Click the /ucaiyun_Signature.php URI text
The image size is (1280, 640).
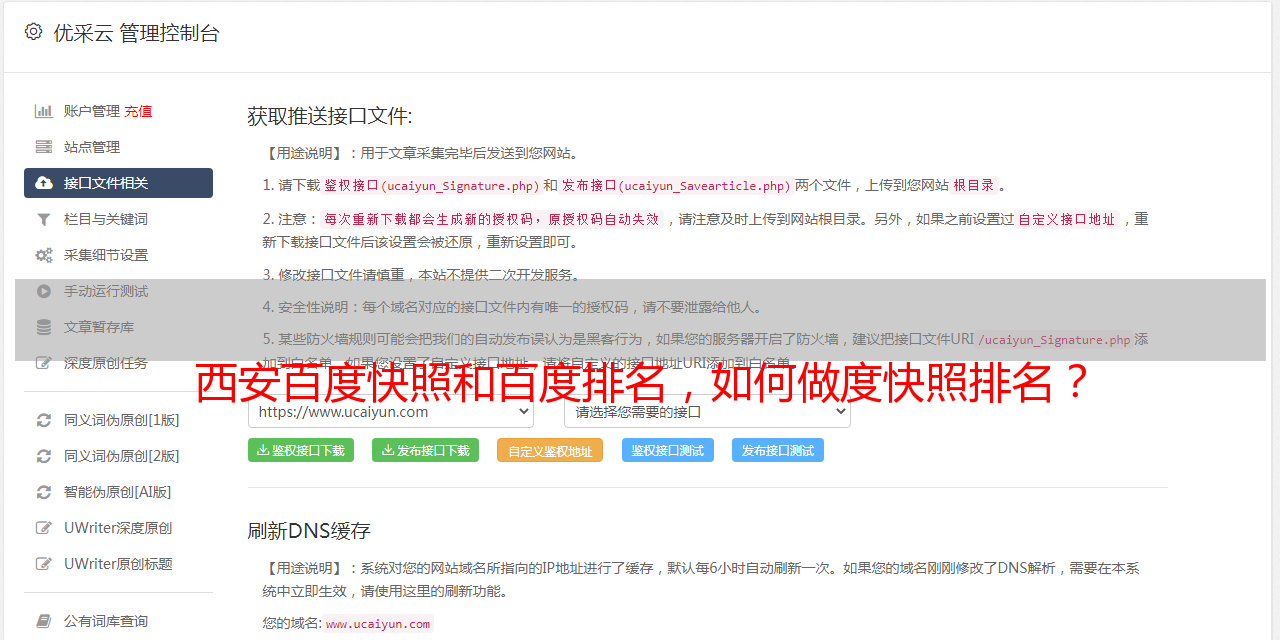pyautogui.click(x=1054, y=339)
